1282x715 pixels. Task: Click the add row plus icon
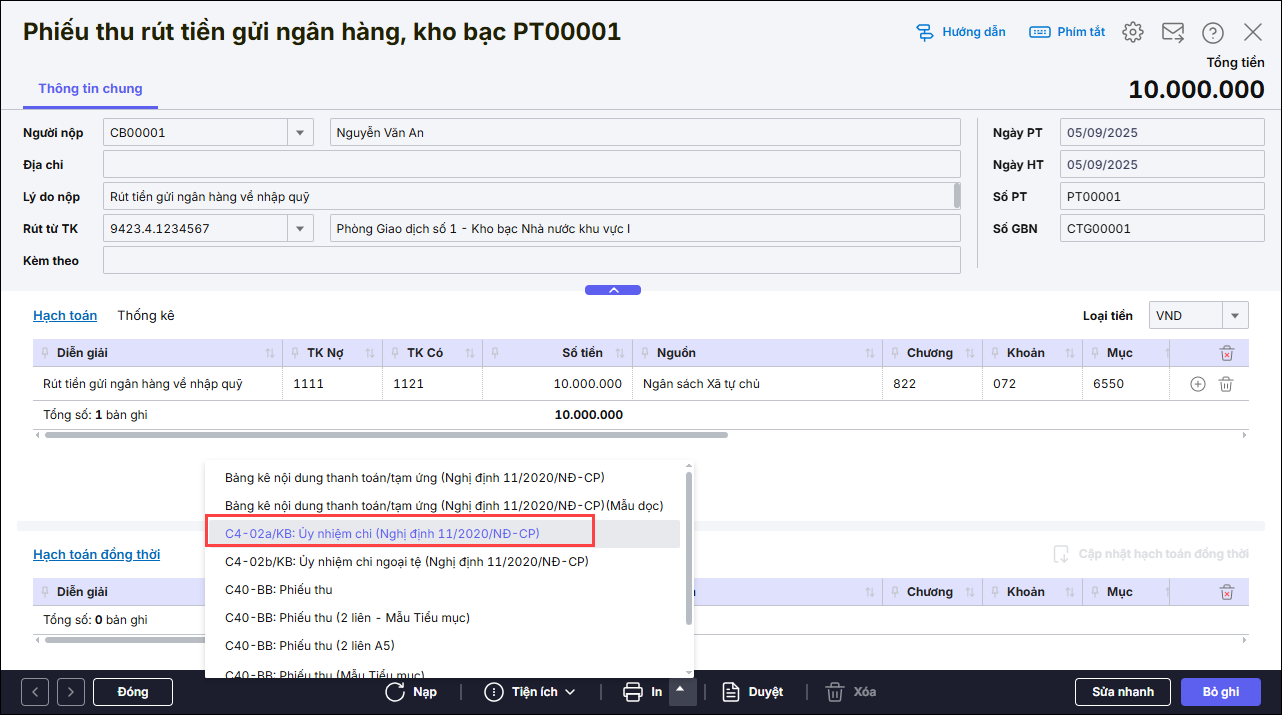(1197, 384)
